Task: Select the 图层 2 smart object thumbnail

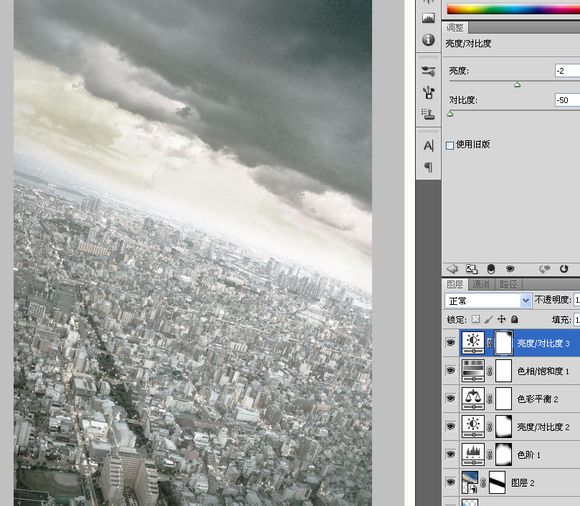Action: pos(470,482)
